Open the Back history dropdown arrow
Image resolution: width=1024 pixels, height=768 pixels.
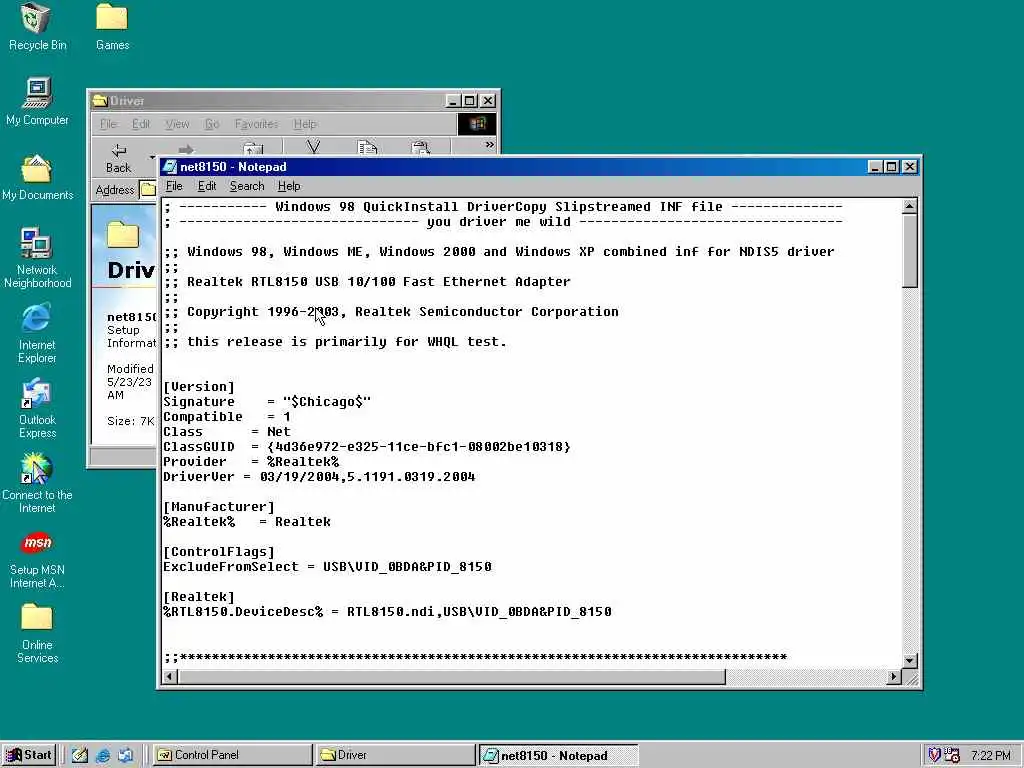click(x=152, y=157)
